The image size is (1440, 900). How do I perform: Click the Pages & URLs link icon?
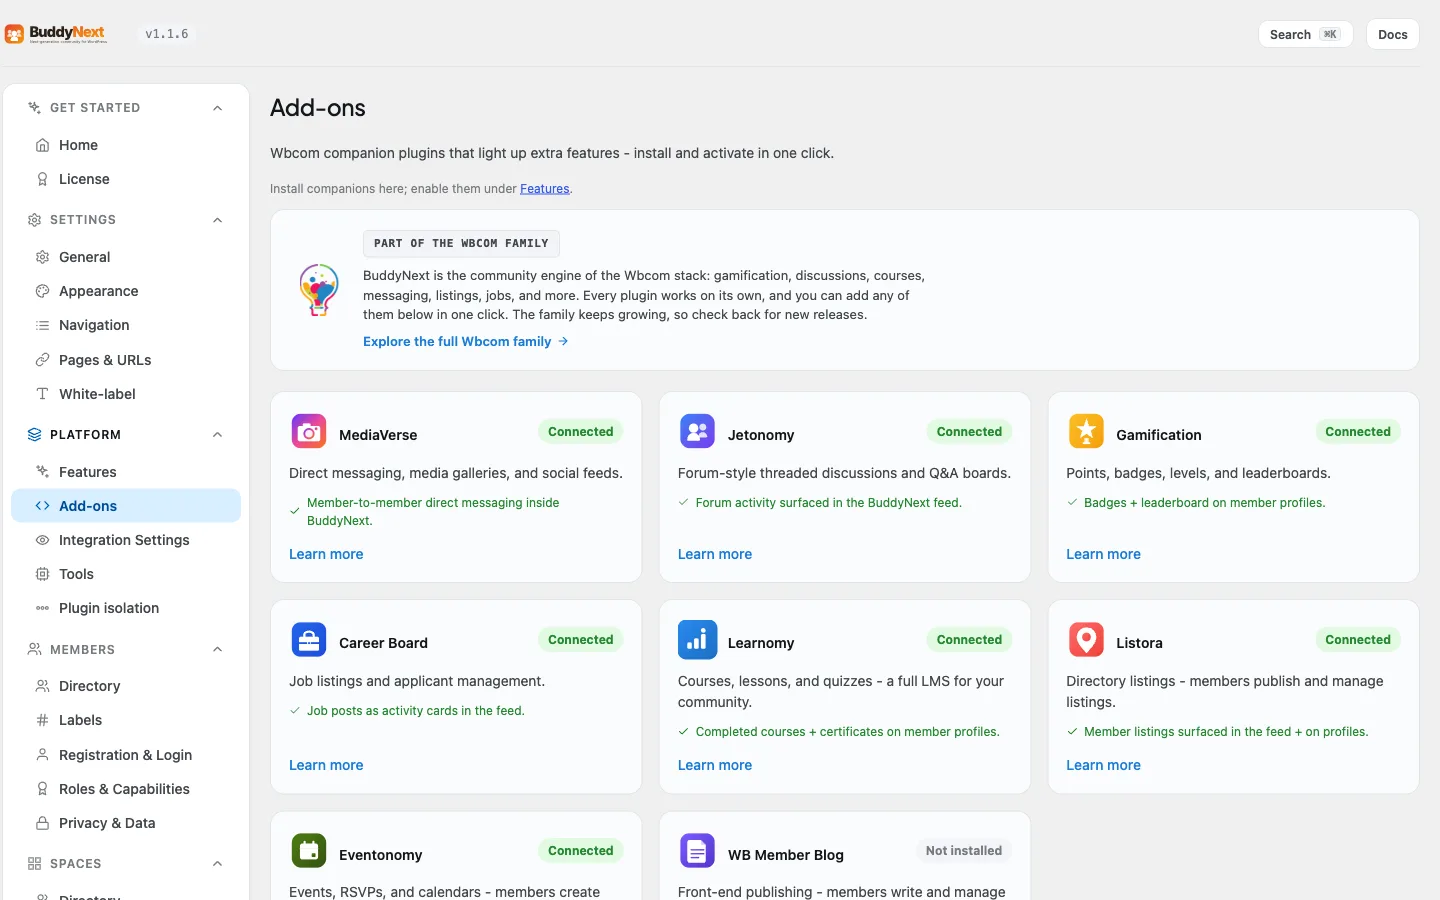42,360
